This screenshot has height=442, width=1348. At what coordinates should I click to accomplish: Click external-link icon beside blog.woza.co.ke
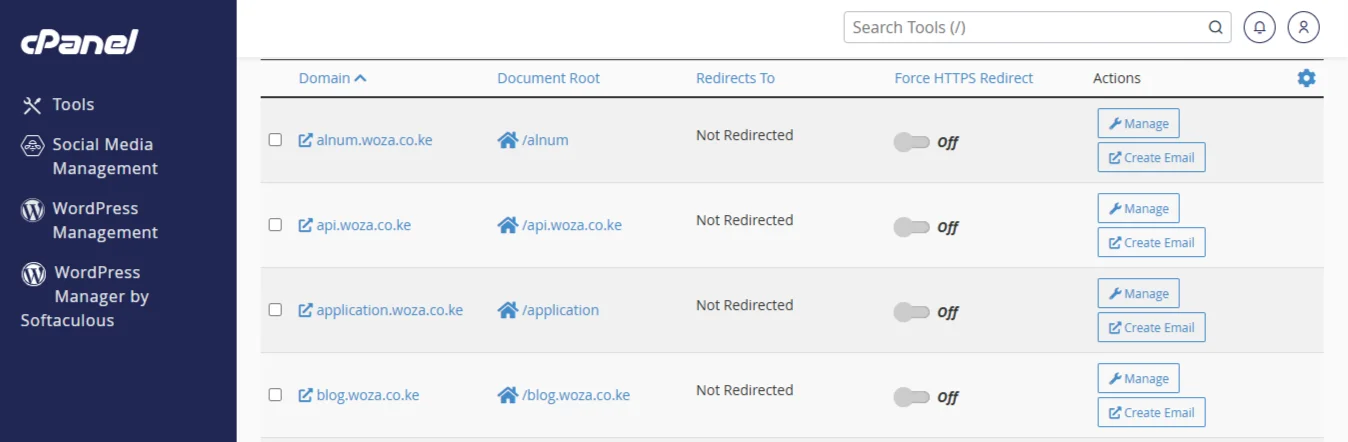pos(306,395)
